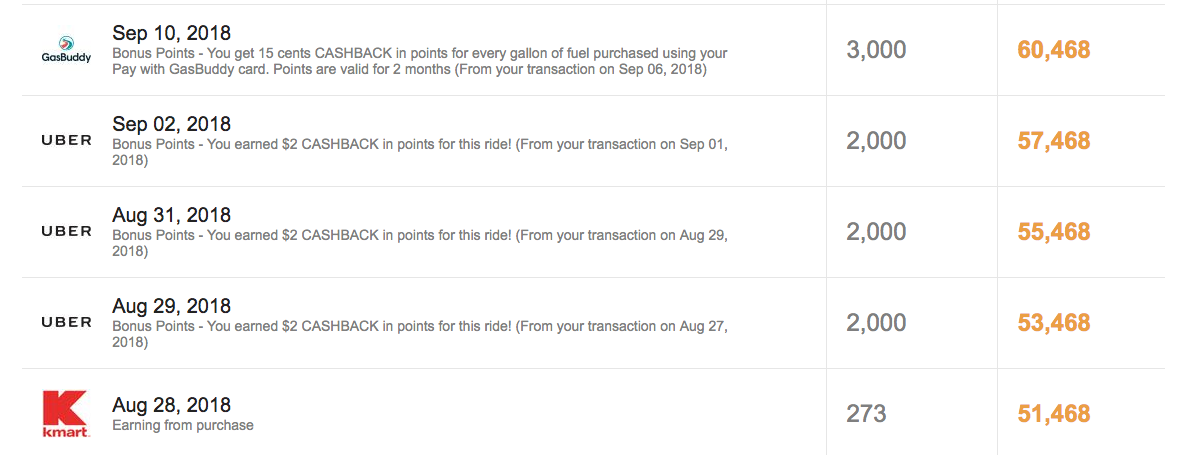Click the 55,468 balance total
This screenshot has width=1180, height=455.
coord(1054,232)
